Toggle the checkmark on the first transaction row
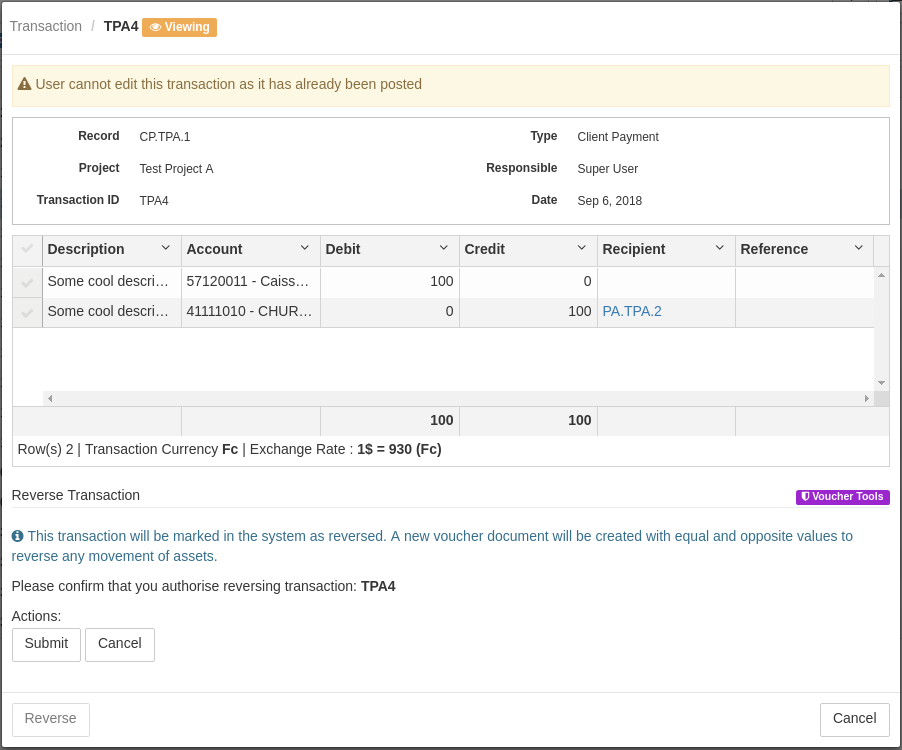This screenshot has width=902, height=750. pyautogui.click(x=26, y=281)
